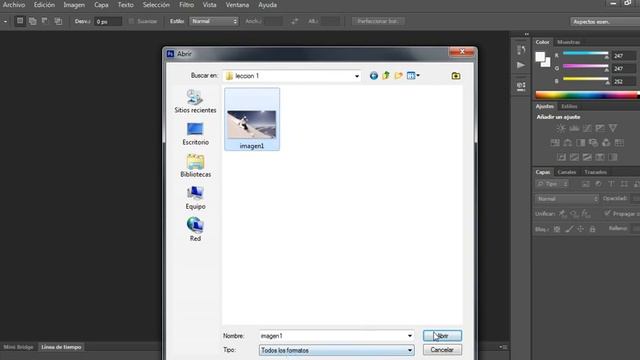The height and width of the screenshot is (360, 640).
Task: Switch to the Muestras tab
Action: (568, 42)
